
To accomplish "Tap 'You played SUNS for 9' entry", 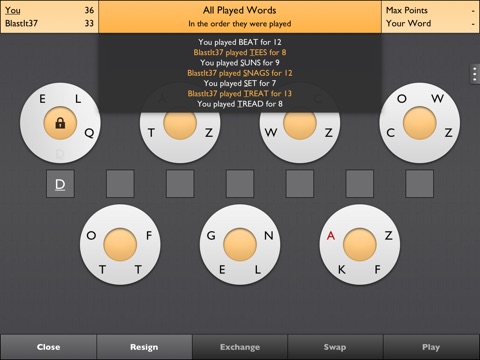I will click(x=240, y=63).
